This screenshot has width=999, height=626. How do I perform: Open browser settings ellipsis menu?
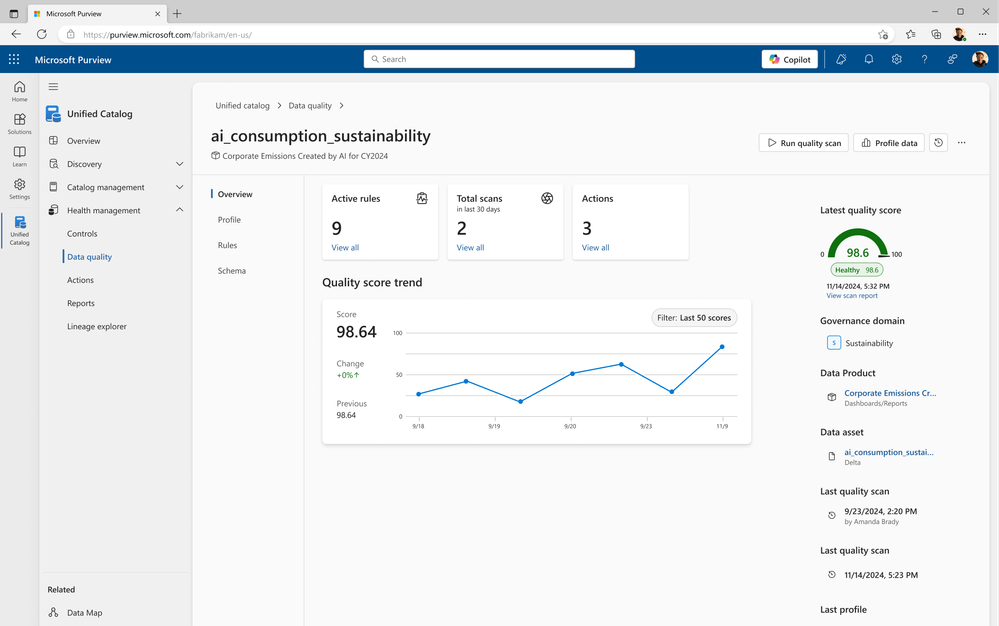click(x=982, y=34)
